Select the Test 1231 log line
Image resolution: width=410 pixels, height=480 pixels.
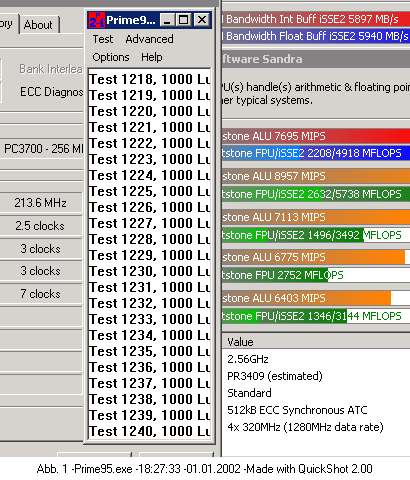(150, 287)
